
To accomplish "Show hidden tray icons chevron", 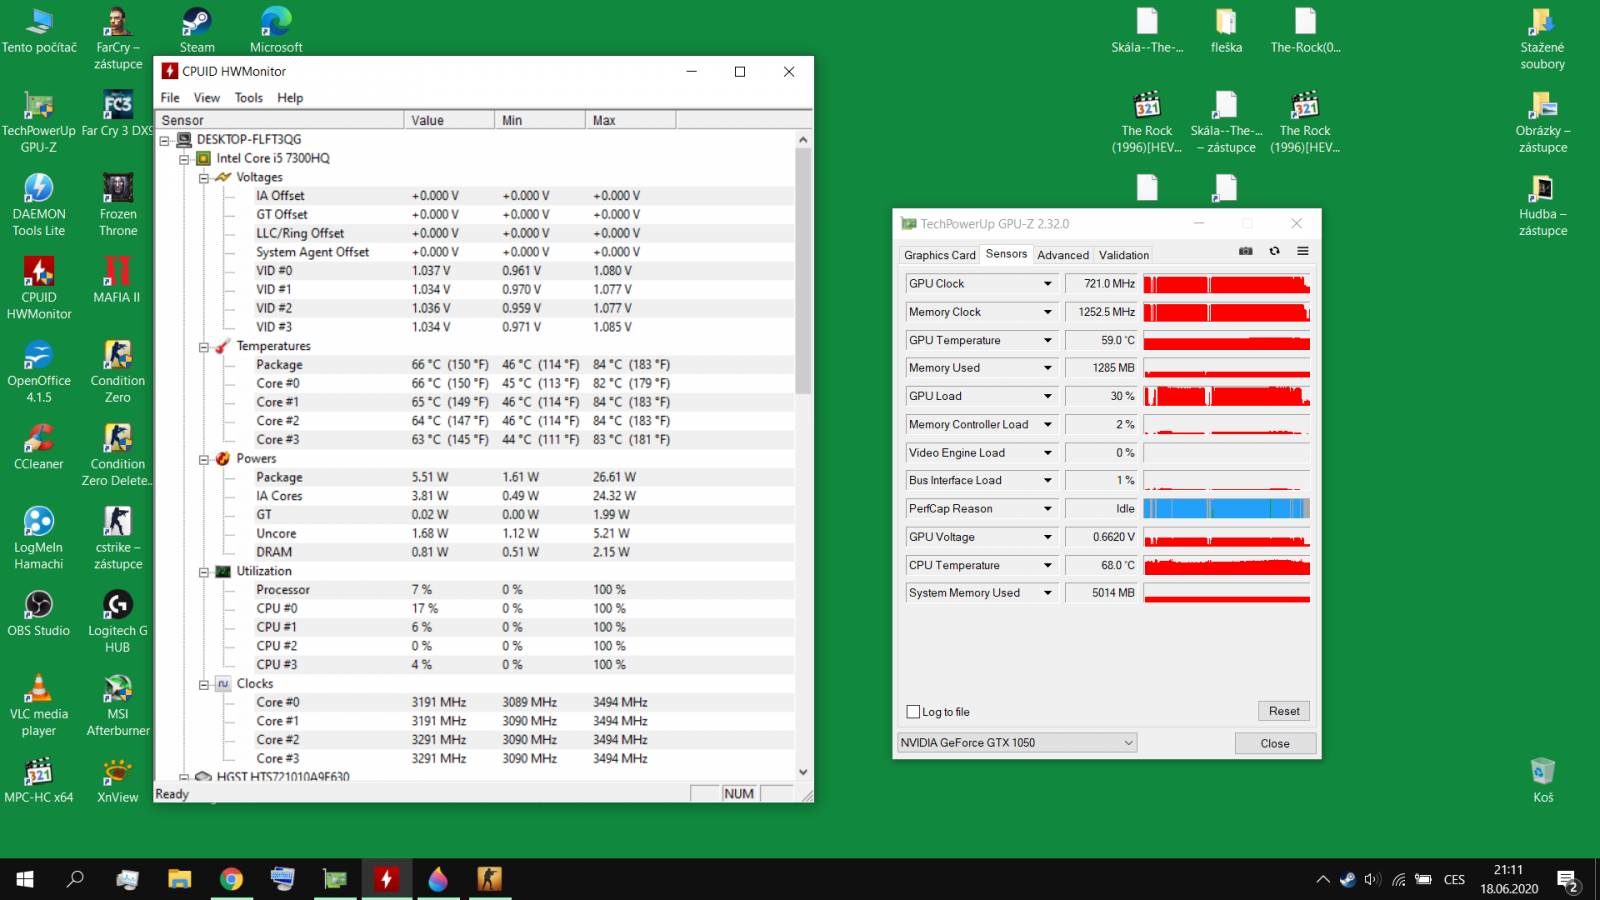I will coord(1323,880).
